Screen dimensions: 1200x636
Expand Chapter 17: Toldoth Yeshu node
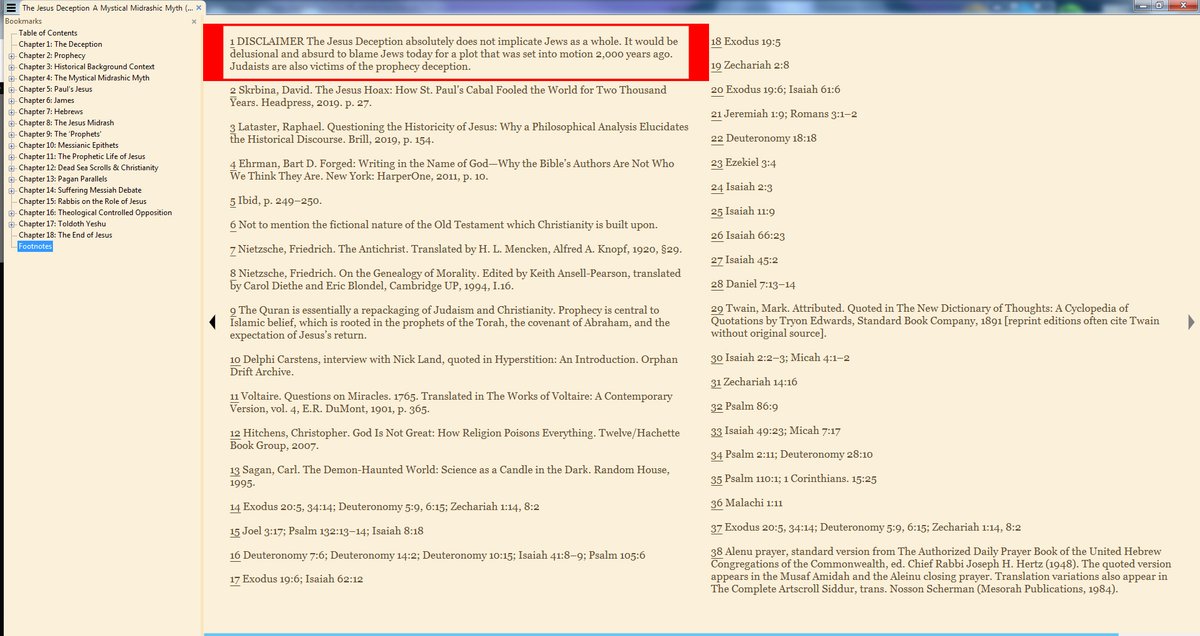pyautogui.click(x=12, y=224)
